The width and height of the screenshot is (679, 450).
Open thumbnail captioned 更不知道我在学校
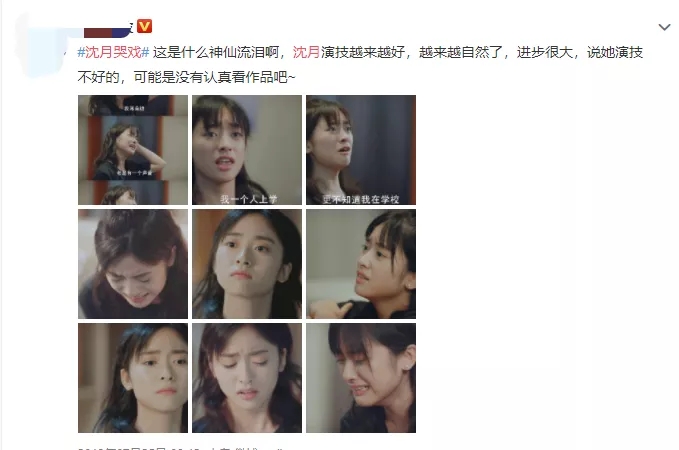pyautogui.click(x=361, y=150)
